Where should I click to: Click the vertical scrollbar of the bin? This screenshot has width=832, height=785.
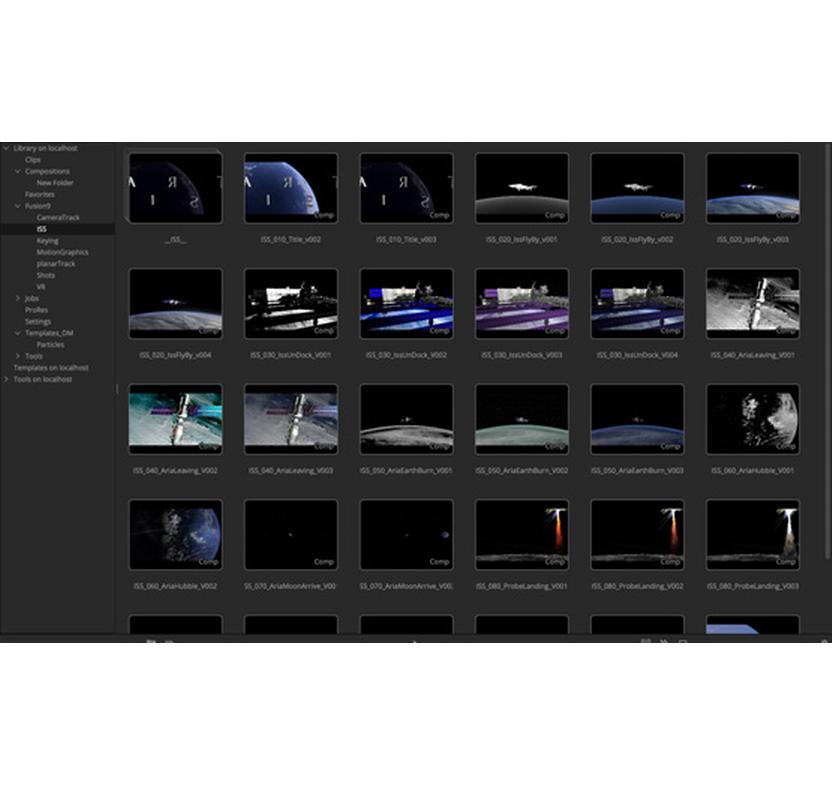(x=828, y=351)
